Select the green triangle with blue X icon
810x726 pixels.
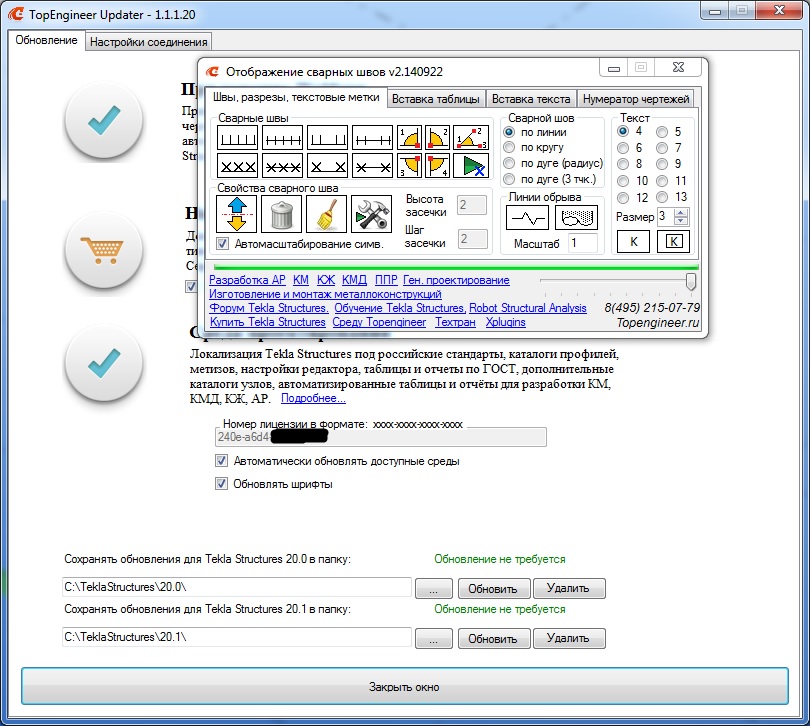[471, 165]
